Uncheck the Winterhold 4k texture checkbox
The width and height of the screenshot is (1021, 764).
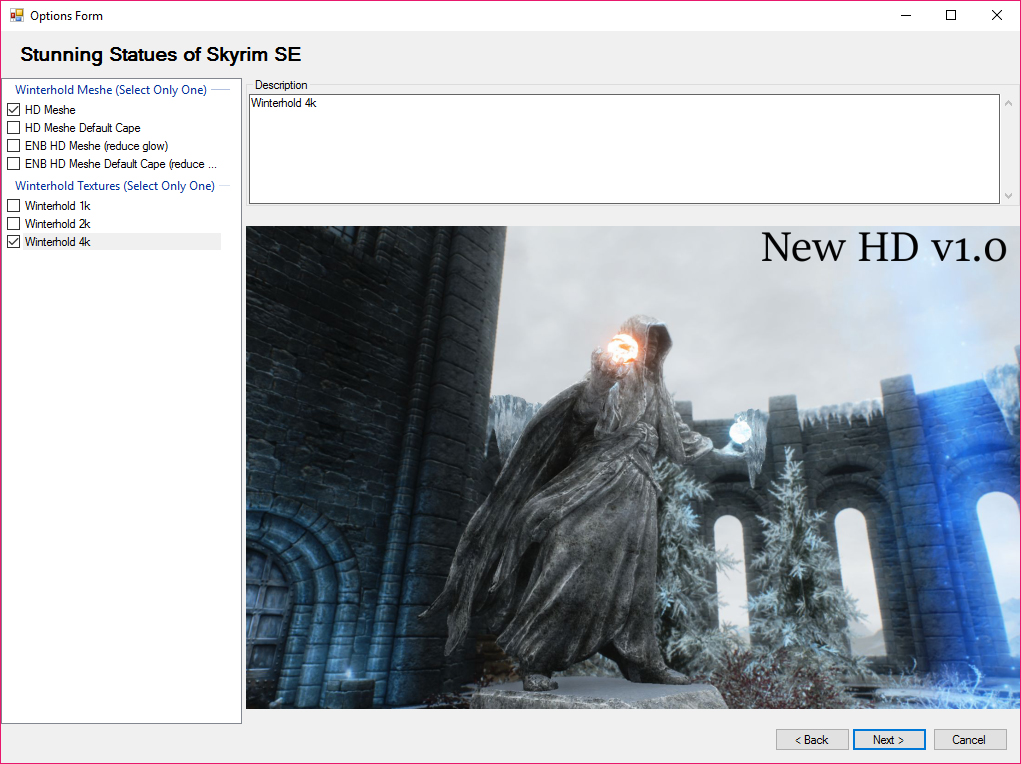(14, 242)
